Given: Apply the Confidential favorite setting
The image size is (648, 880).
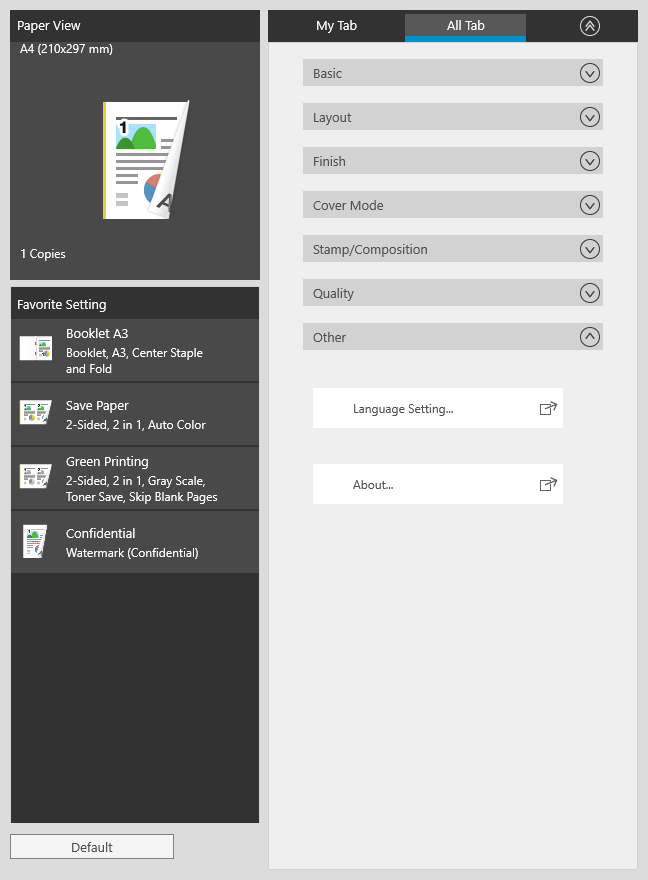Looking at the screenshot, I should click(135, 542).
